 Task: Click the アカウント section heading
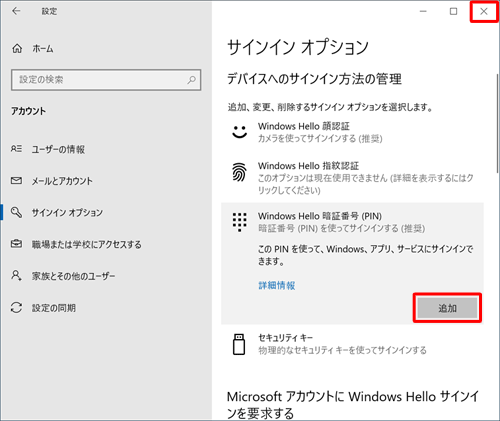click(29, 111)
